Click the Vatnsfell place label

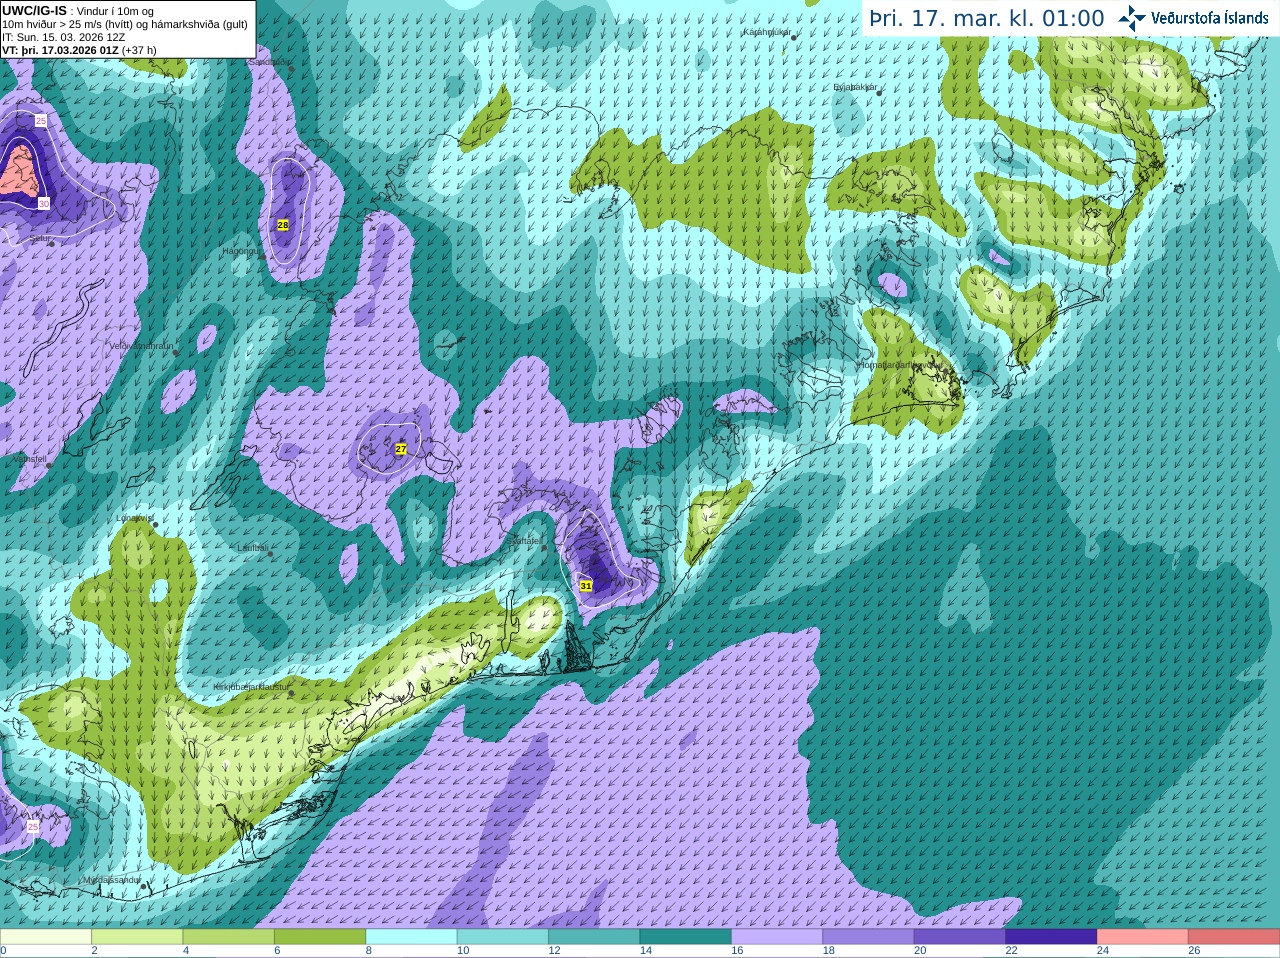[28, 459]
